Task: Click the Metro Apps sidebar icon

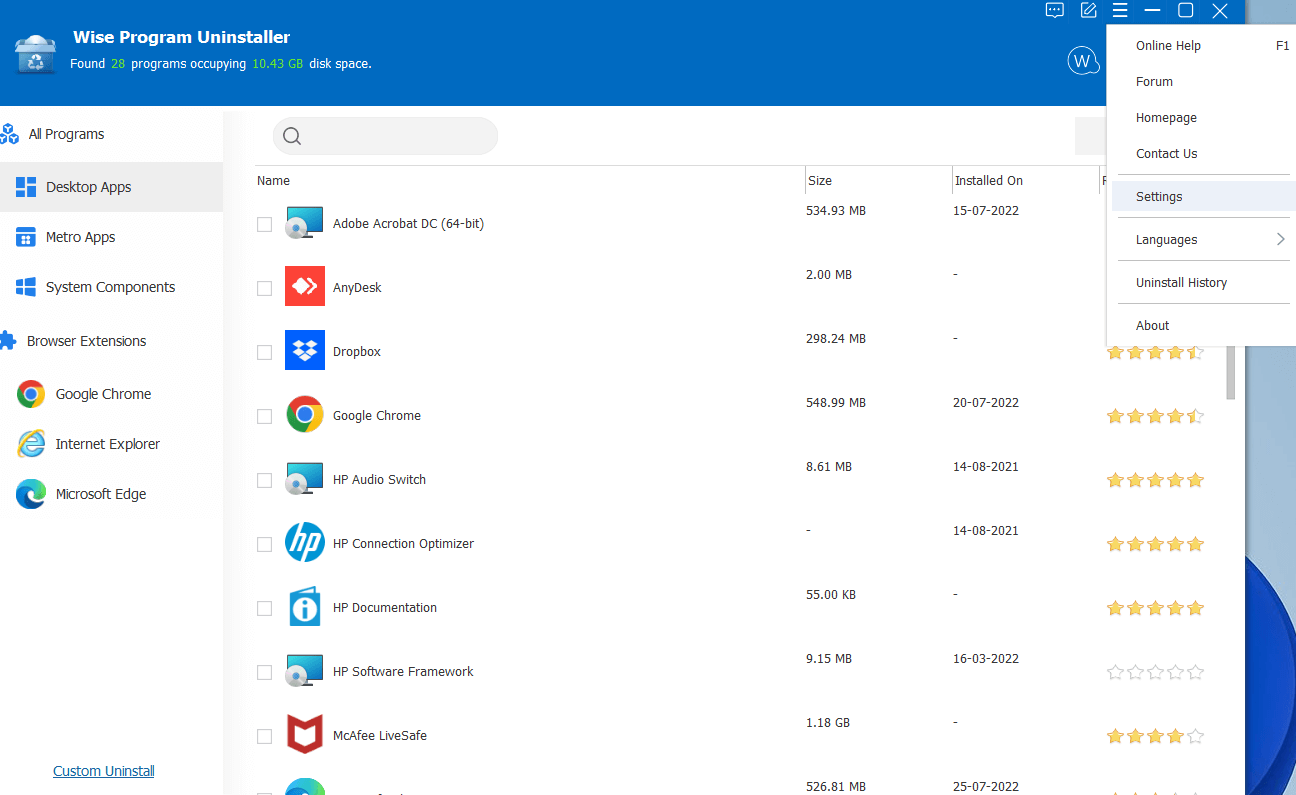Action: tap(26, 237)
